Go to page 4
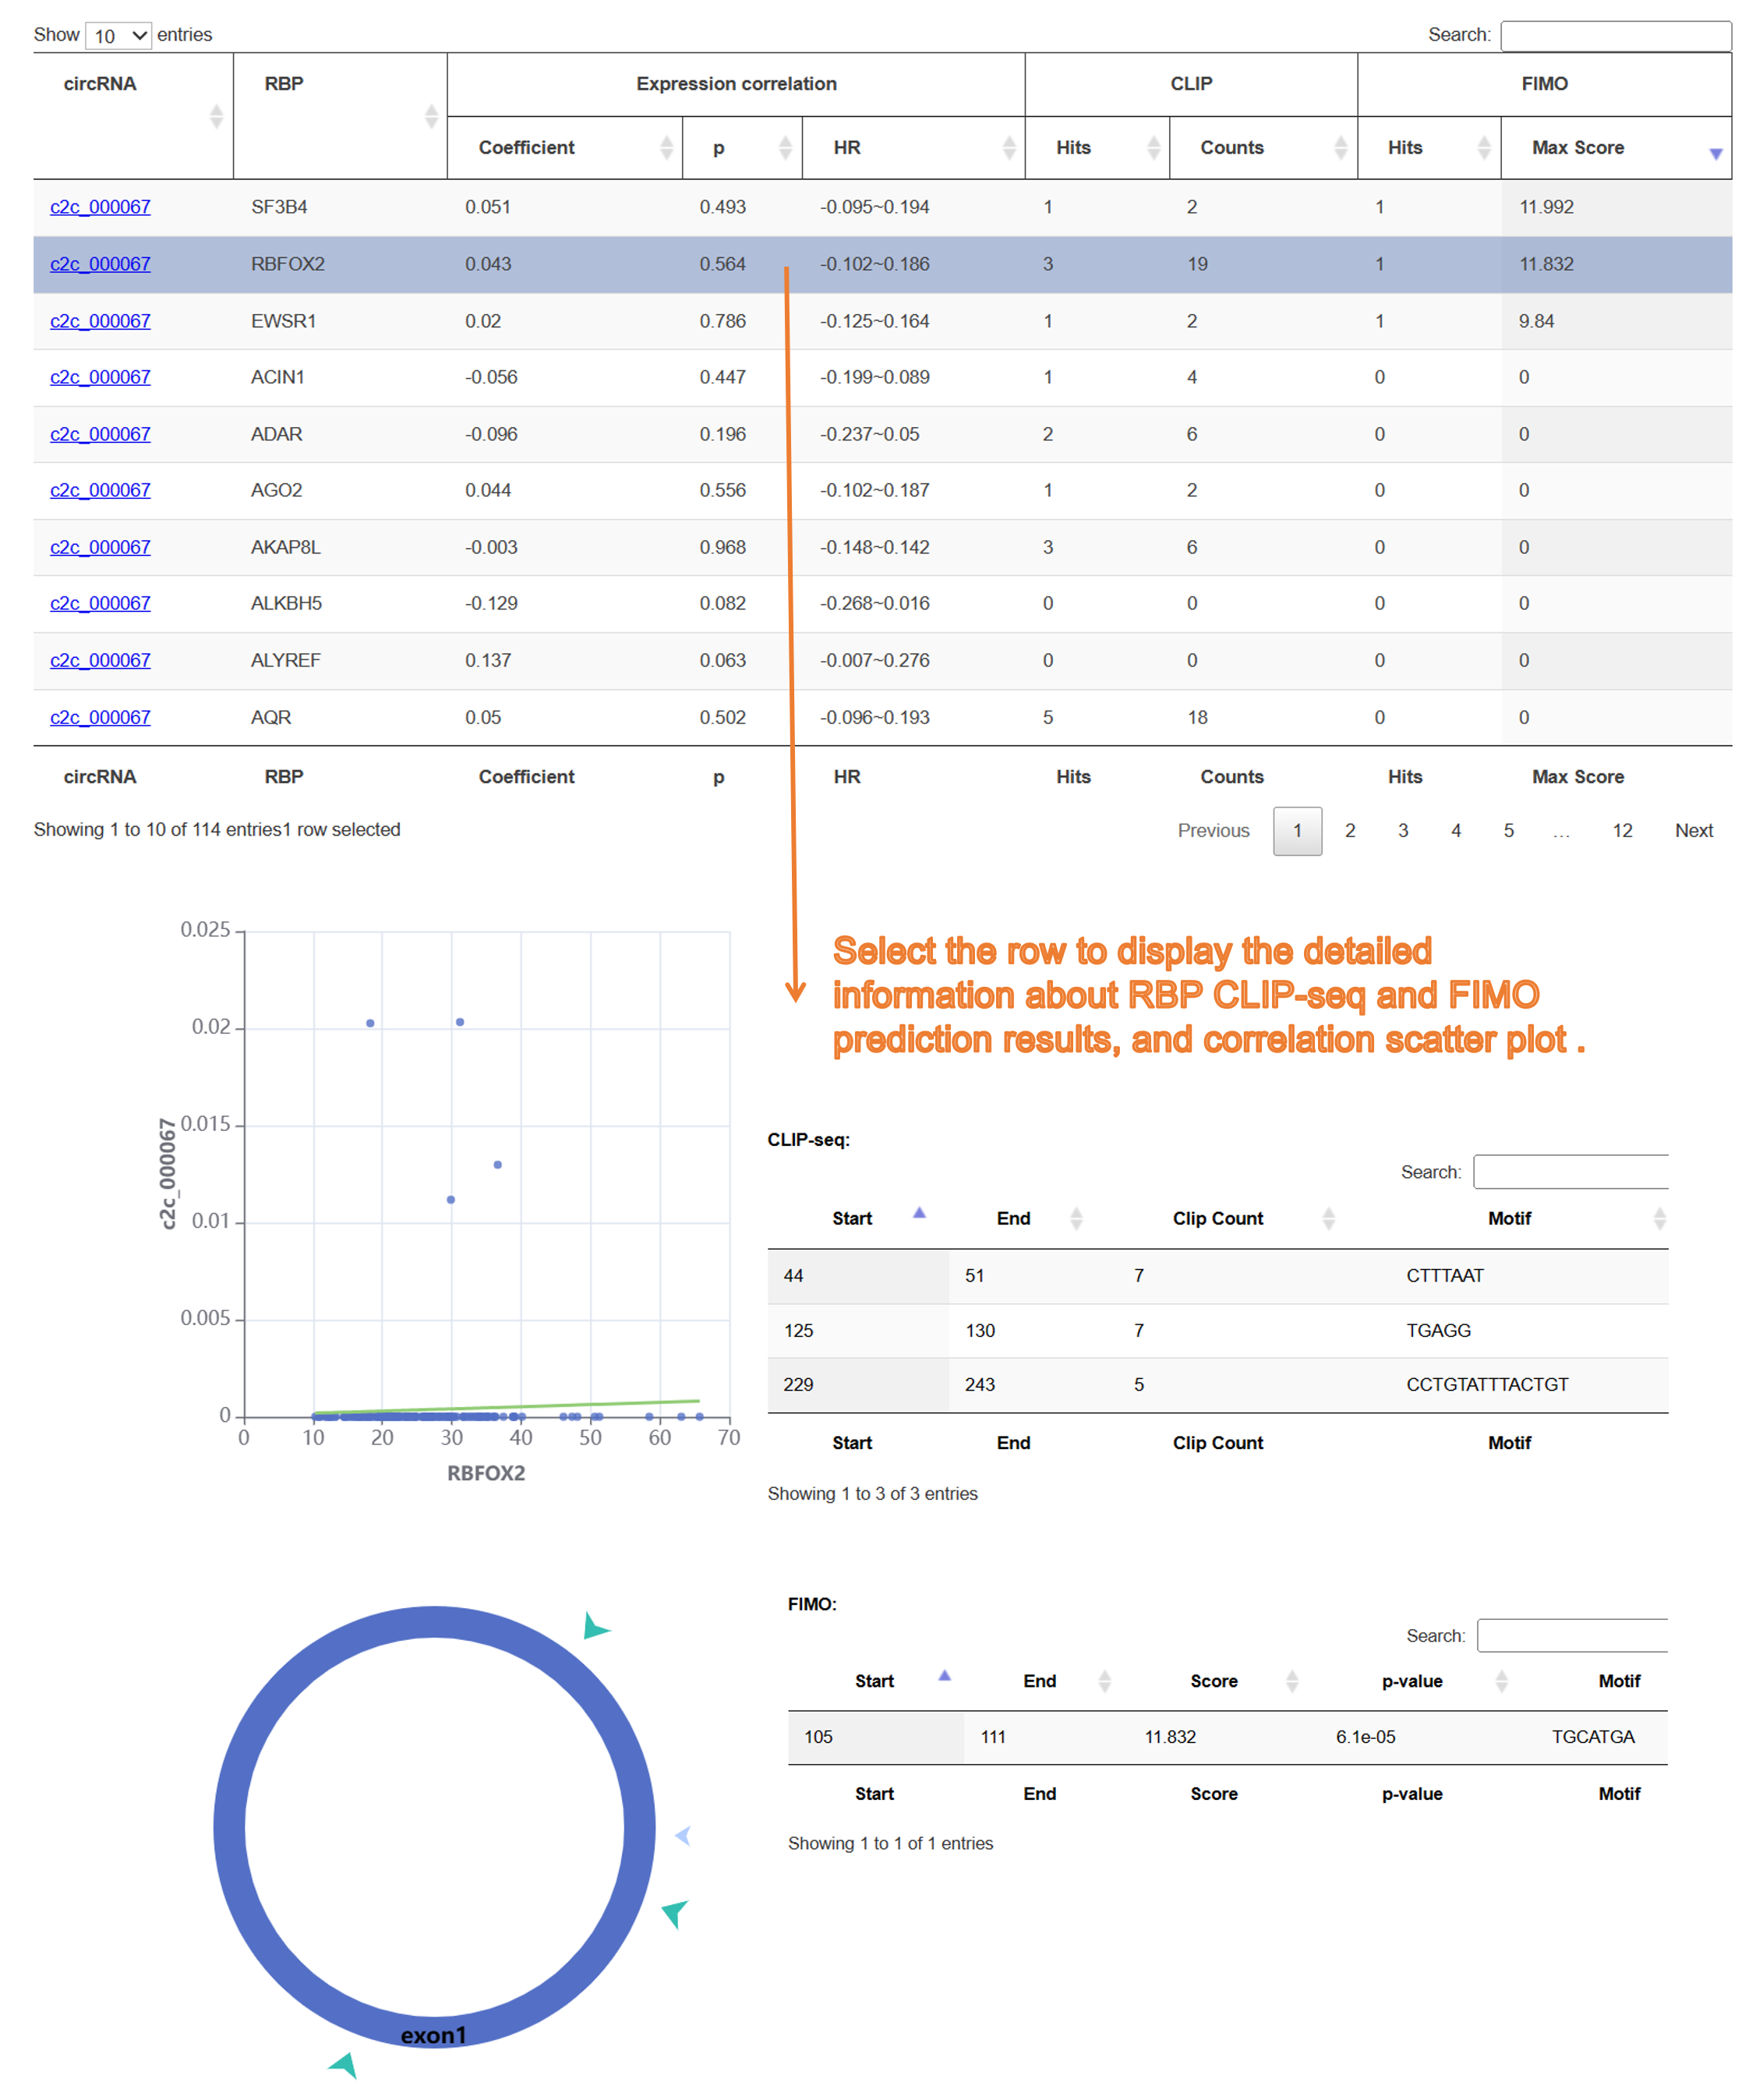The image size is (1763, 2100). (1456, 830)
